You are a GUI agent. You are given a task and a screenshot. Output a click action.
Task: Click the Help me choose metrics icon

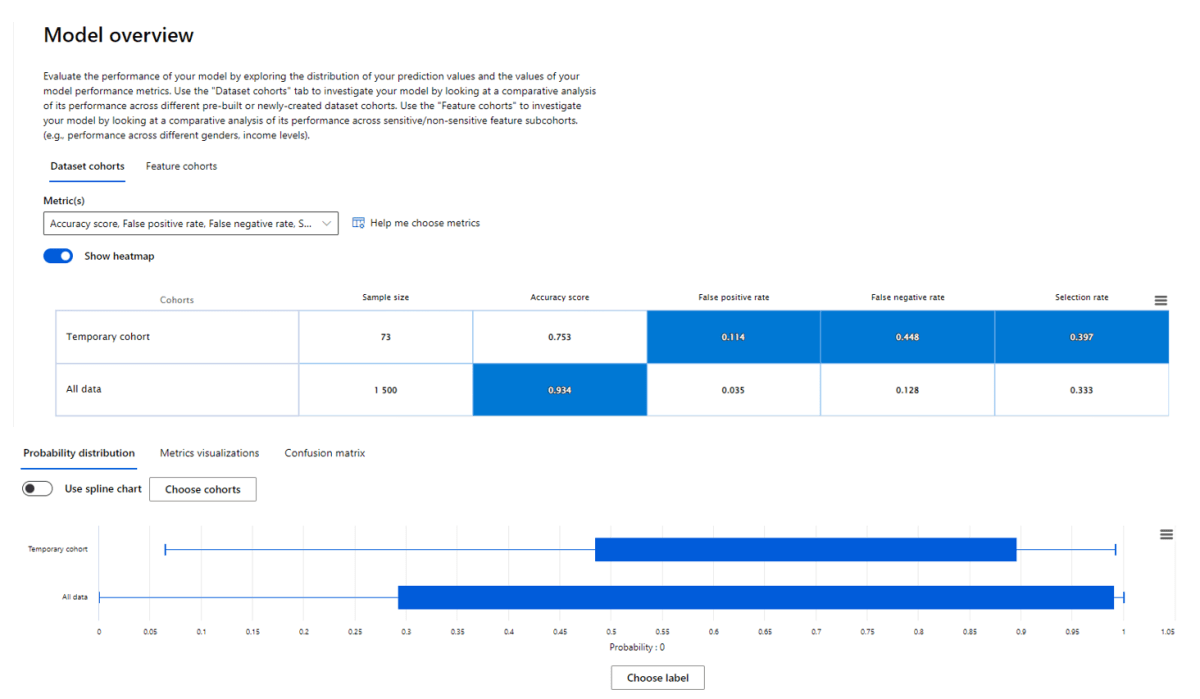pos(357,222)
